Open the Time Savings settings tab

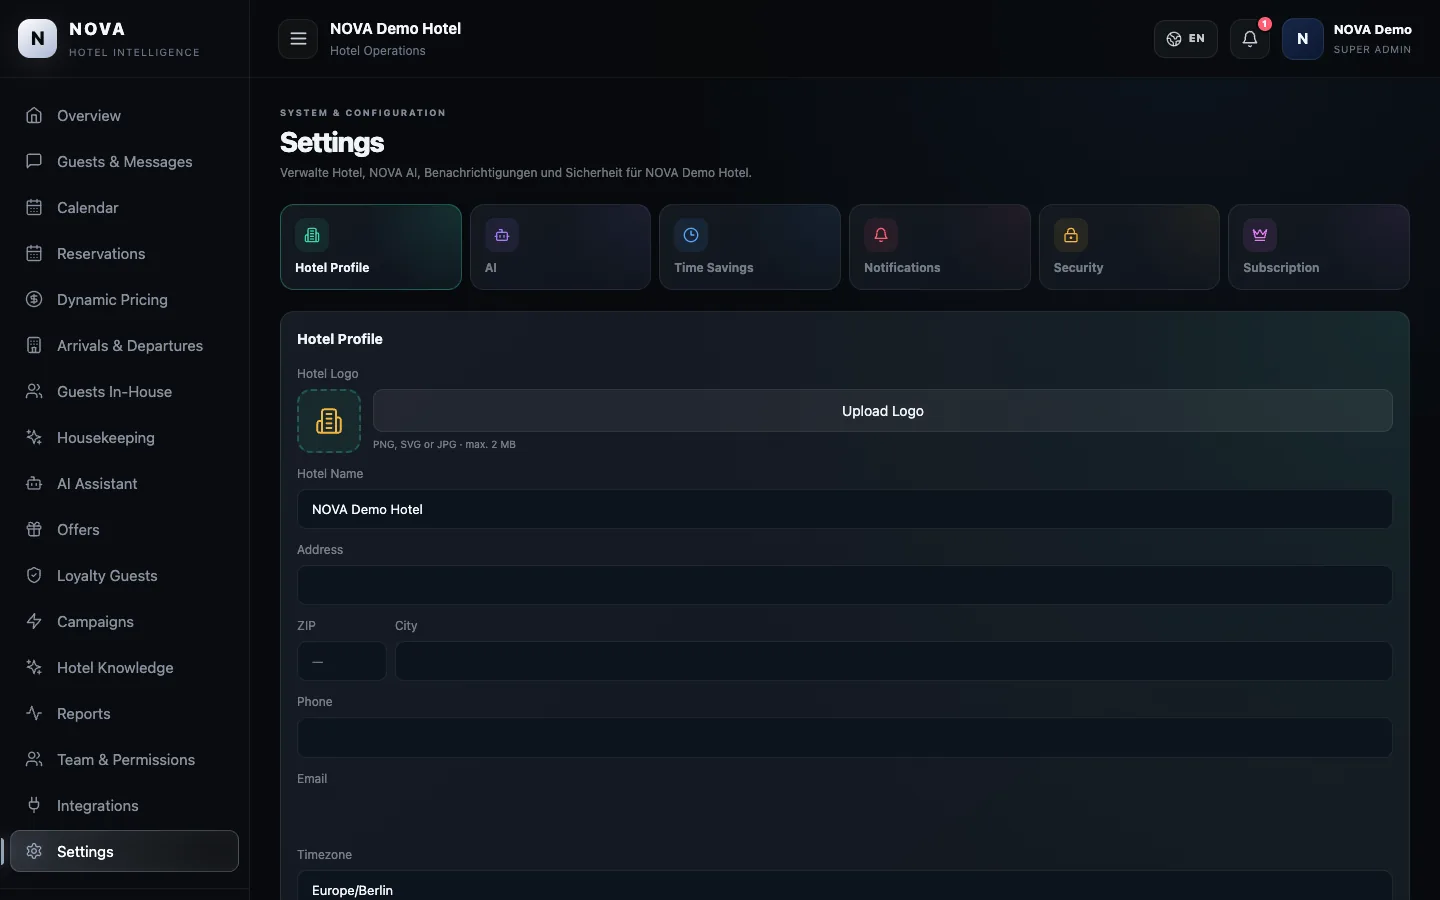pos(750,247)
